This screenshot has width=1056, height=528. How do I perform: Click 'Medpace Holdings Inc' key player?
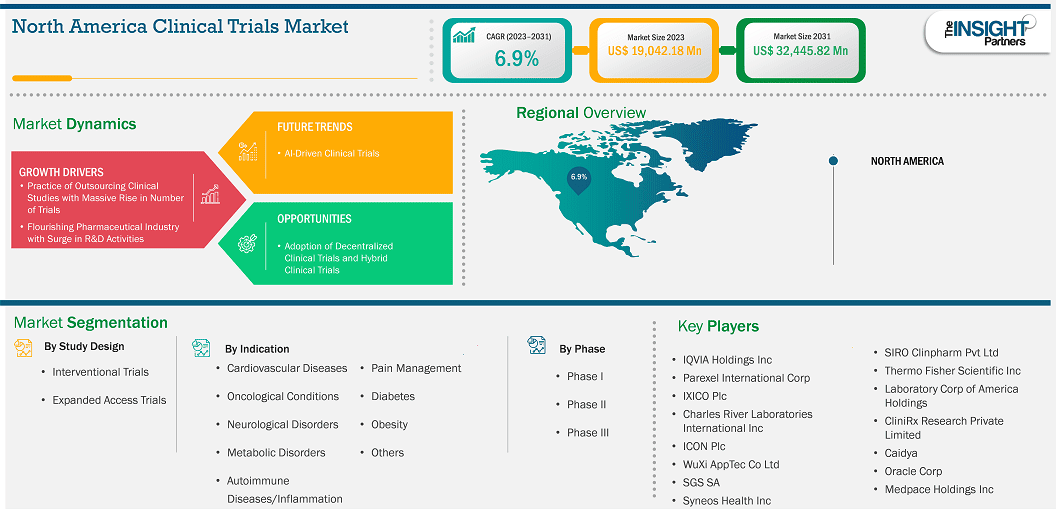(x=939, y=490)
